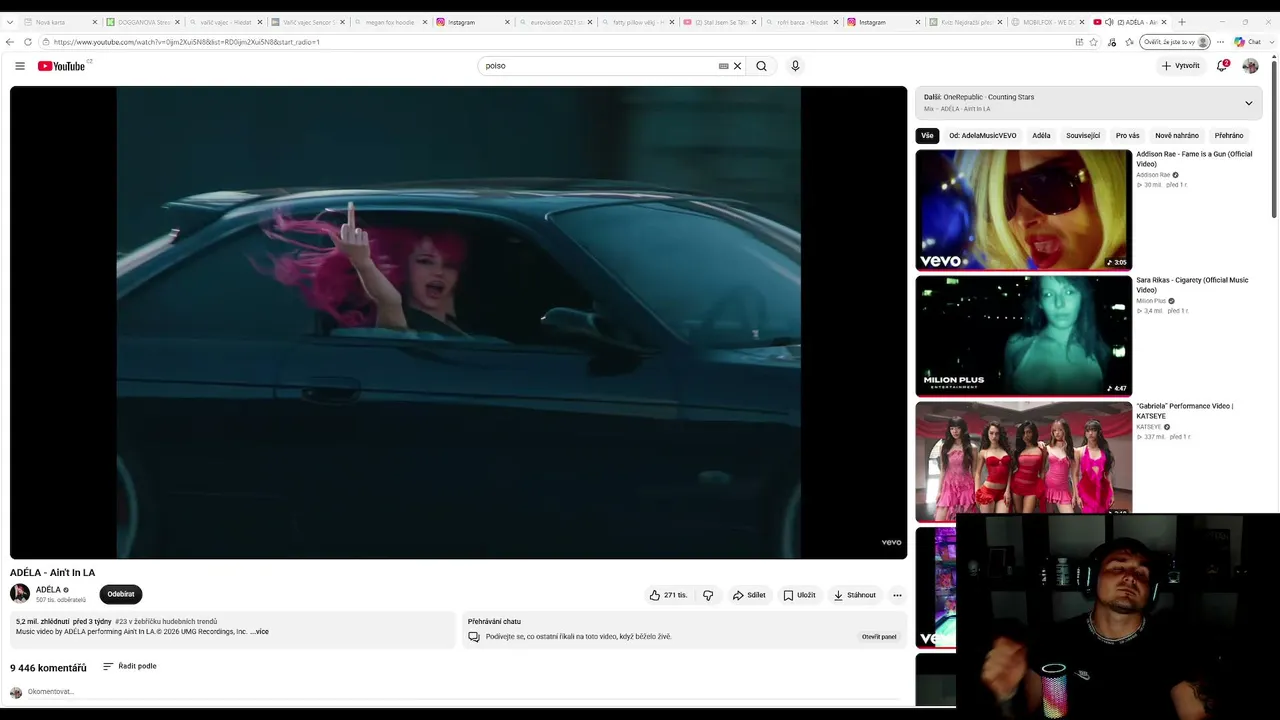This screenshot has width=1280, height=720.
Task: Select the Pro vás filter chip
Action: click(x=1128, y=136)
